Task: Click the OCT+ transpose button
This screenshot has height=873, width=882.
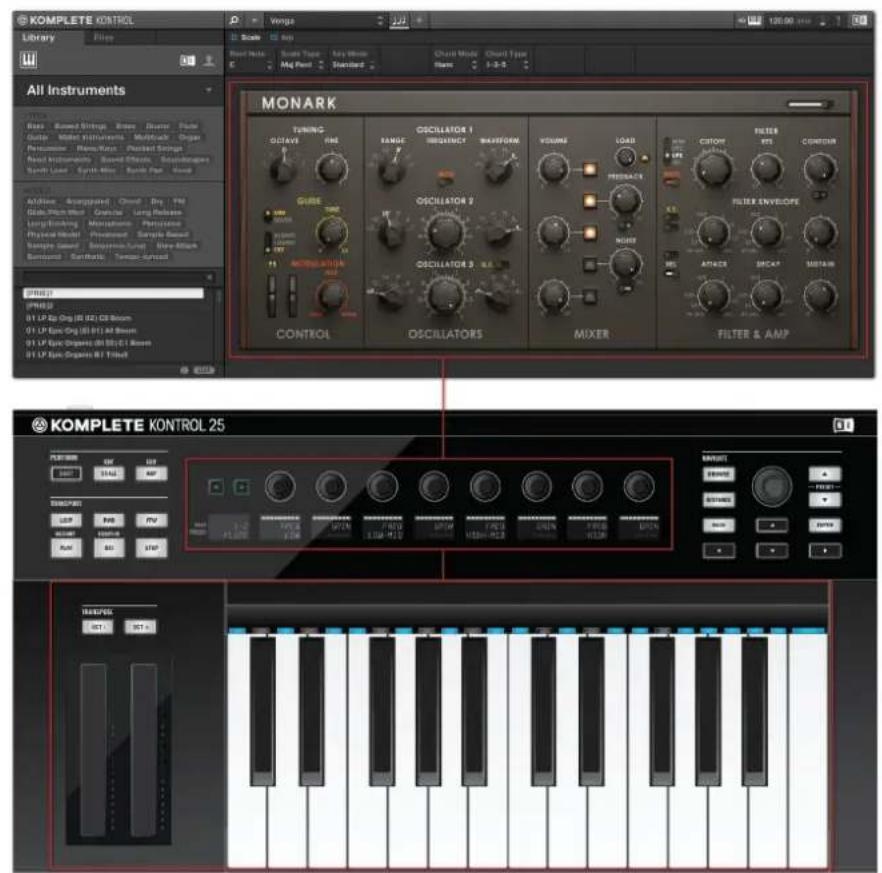Action: pos(140,627)
